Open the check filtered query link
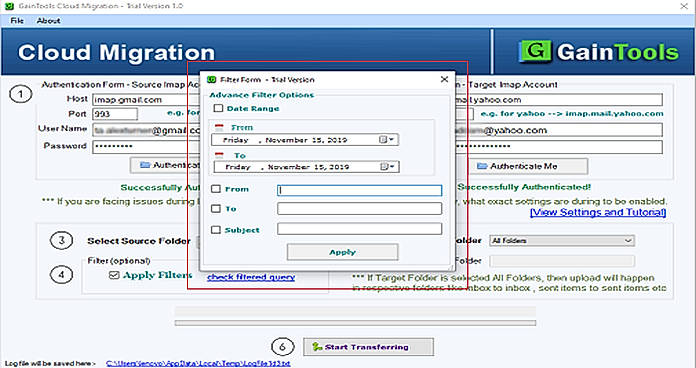The height and width of the screenshot is (368, 696). [251, 277]
